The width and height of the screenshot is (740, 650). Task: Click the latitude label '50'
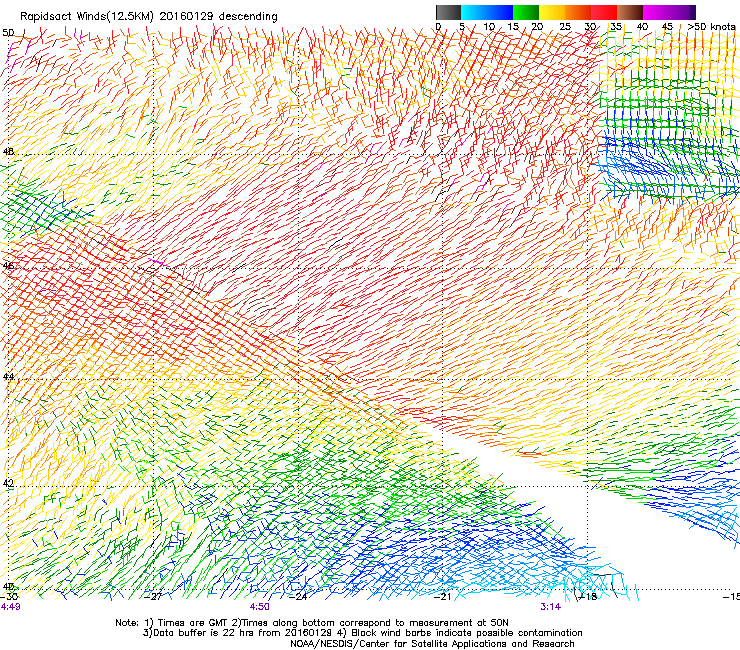(8, 33)
